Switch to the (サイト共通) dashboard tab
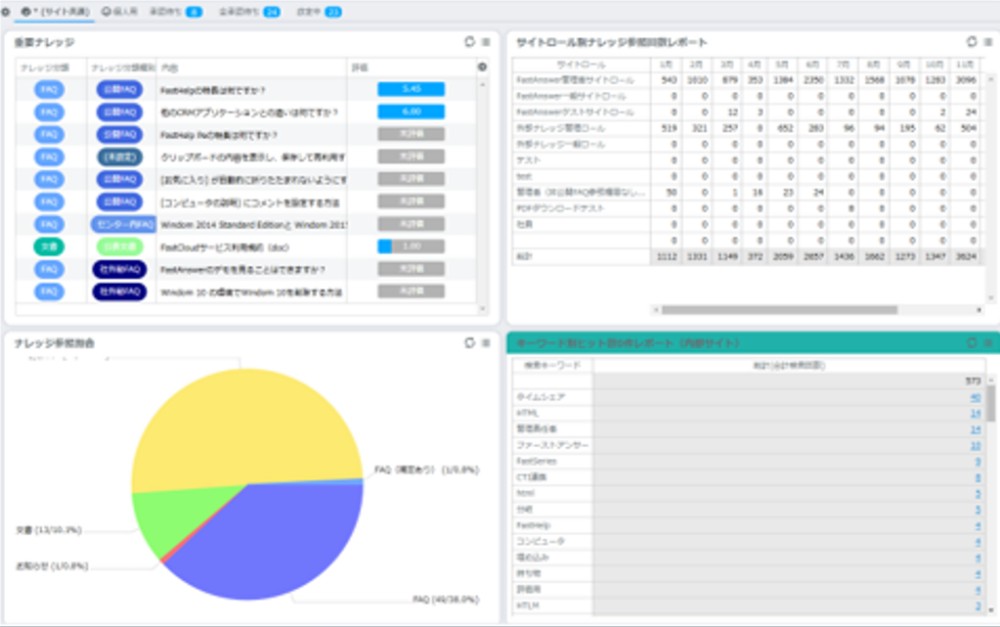Screen dimensions: 1000x627 coord(55,11)
